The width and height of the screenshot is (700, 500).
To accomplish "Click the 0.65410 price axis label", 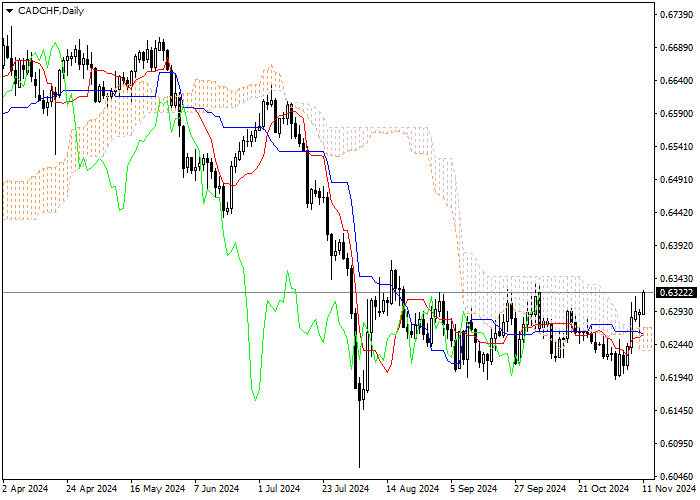I will (x=676, y=146).
